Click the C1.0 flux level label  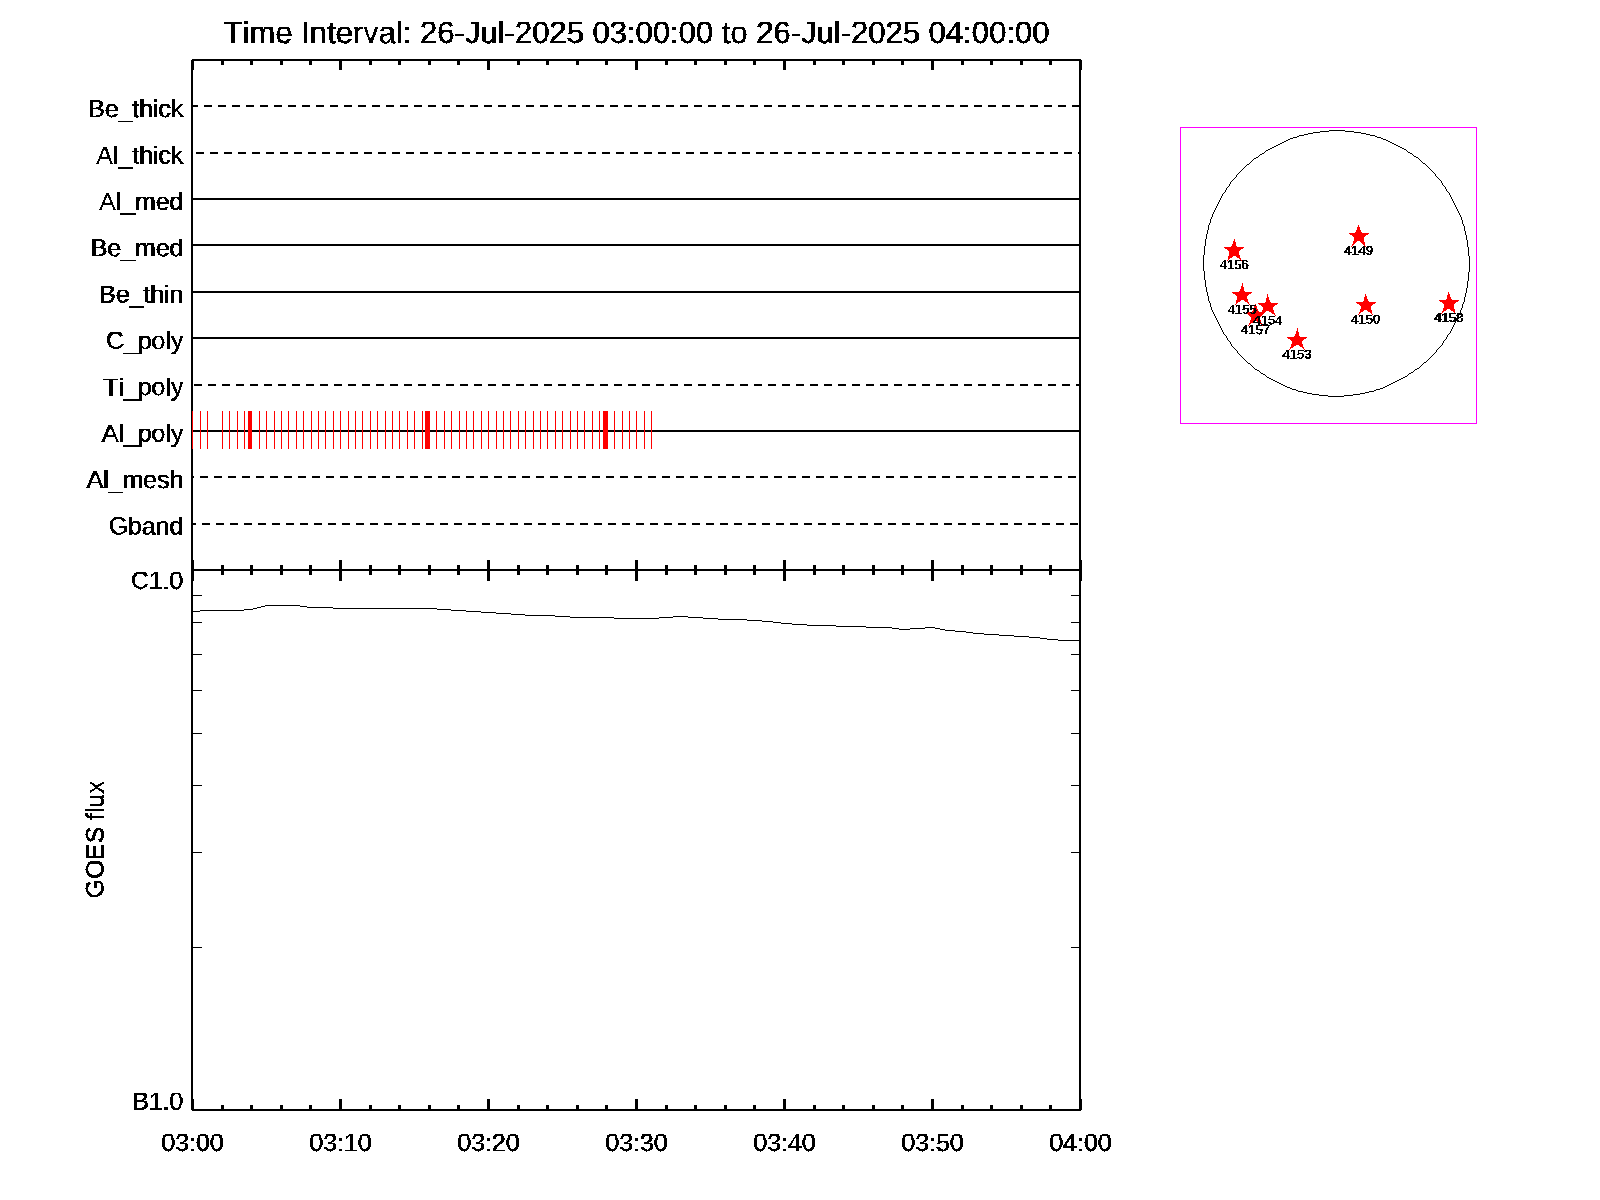[157, 581]
